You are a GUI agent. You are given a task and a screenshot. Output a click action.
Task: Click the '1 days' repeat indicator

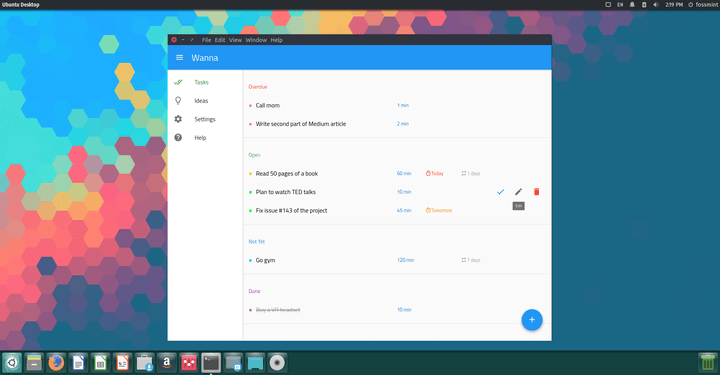(471, 174)
